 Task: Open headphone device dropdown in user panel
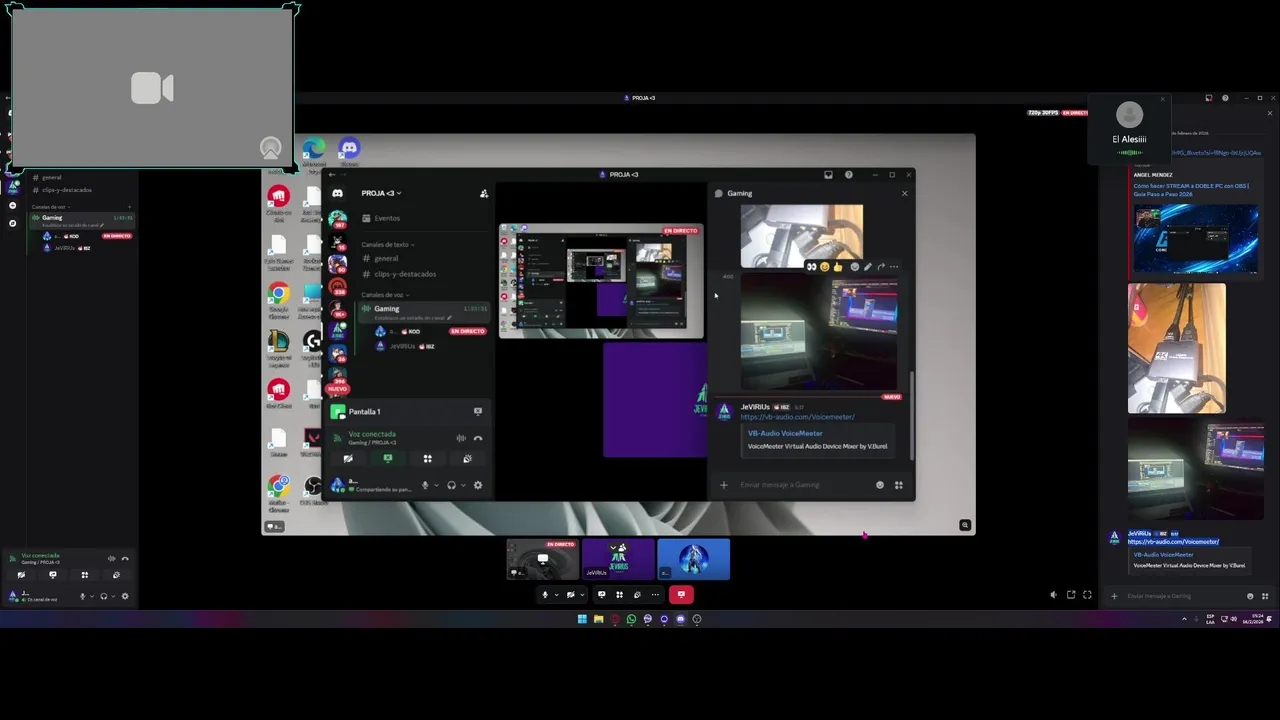point(113,597)
